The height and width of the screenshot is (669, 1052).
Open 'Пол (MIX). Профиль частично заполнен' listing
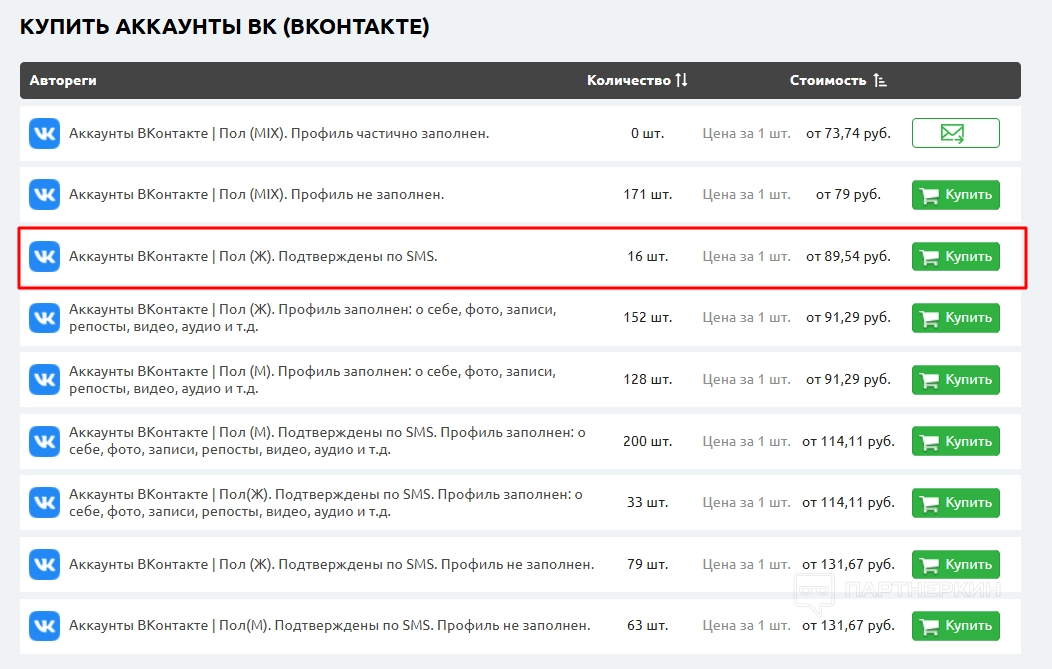pos(279,134)
